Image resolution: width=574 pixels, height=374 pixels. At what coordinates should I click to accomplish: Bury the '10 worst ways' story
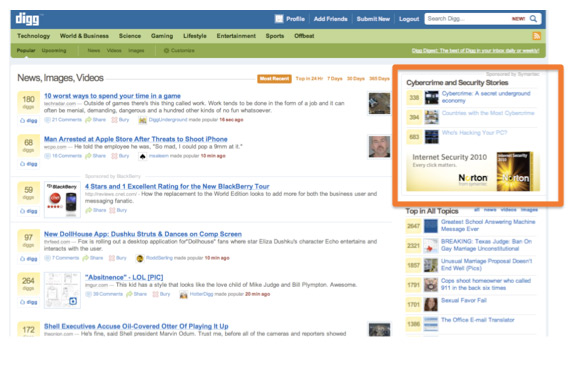click(120, 120)
